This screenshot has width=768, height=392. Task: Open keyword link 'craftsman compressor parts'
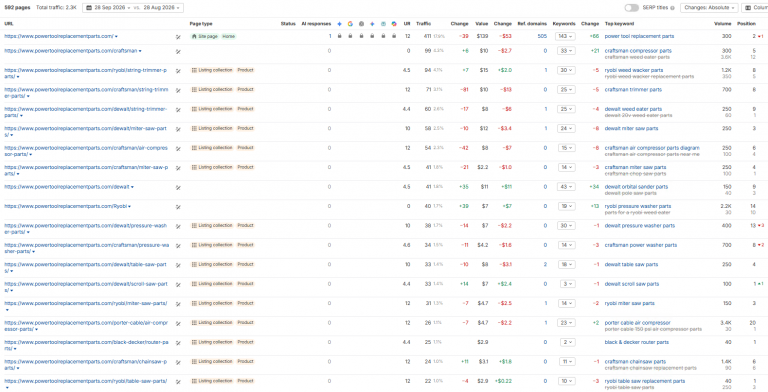[638, 50]
